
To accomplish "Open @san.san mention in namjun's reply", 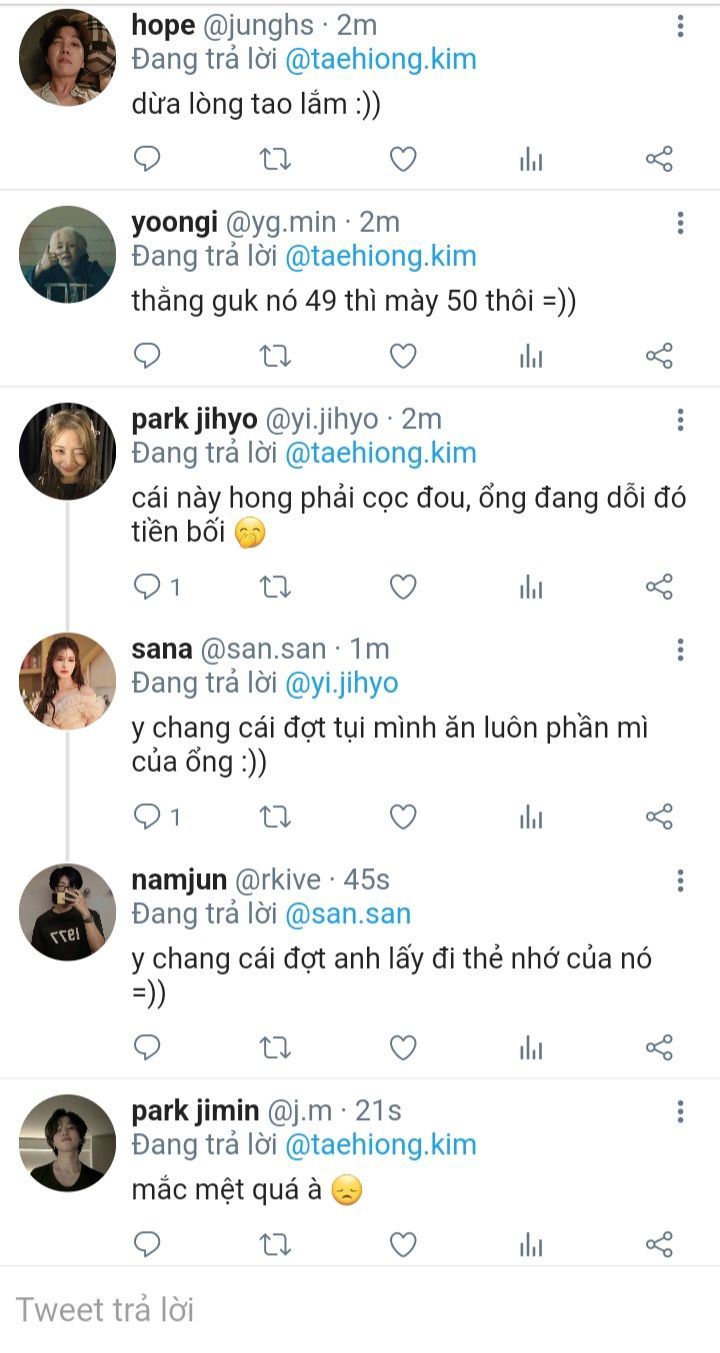I will click(347, 914).
